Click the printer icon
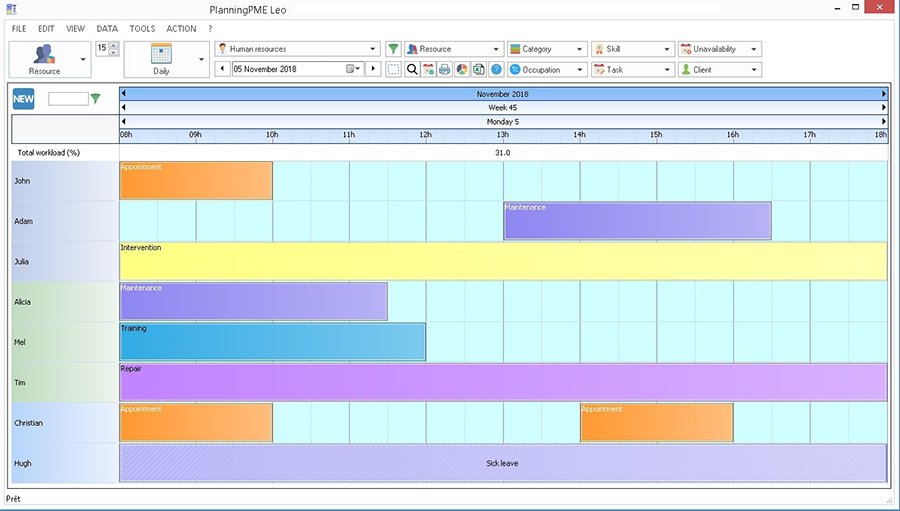900x511 pixels. pos(445,69)
